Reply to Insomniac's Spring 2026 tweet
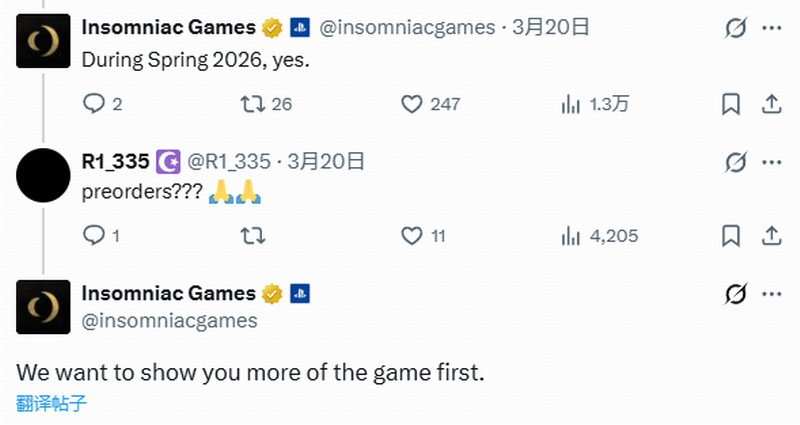800x425 pixels. coord(93,103)
